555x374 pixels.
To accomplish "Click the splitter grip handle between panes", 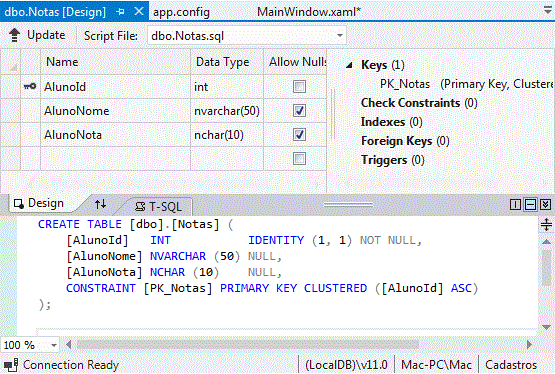I will click(x=348, y=205).
